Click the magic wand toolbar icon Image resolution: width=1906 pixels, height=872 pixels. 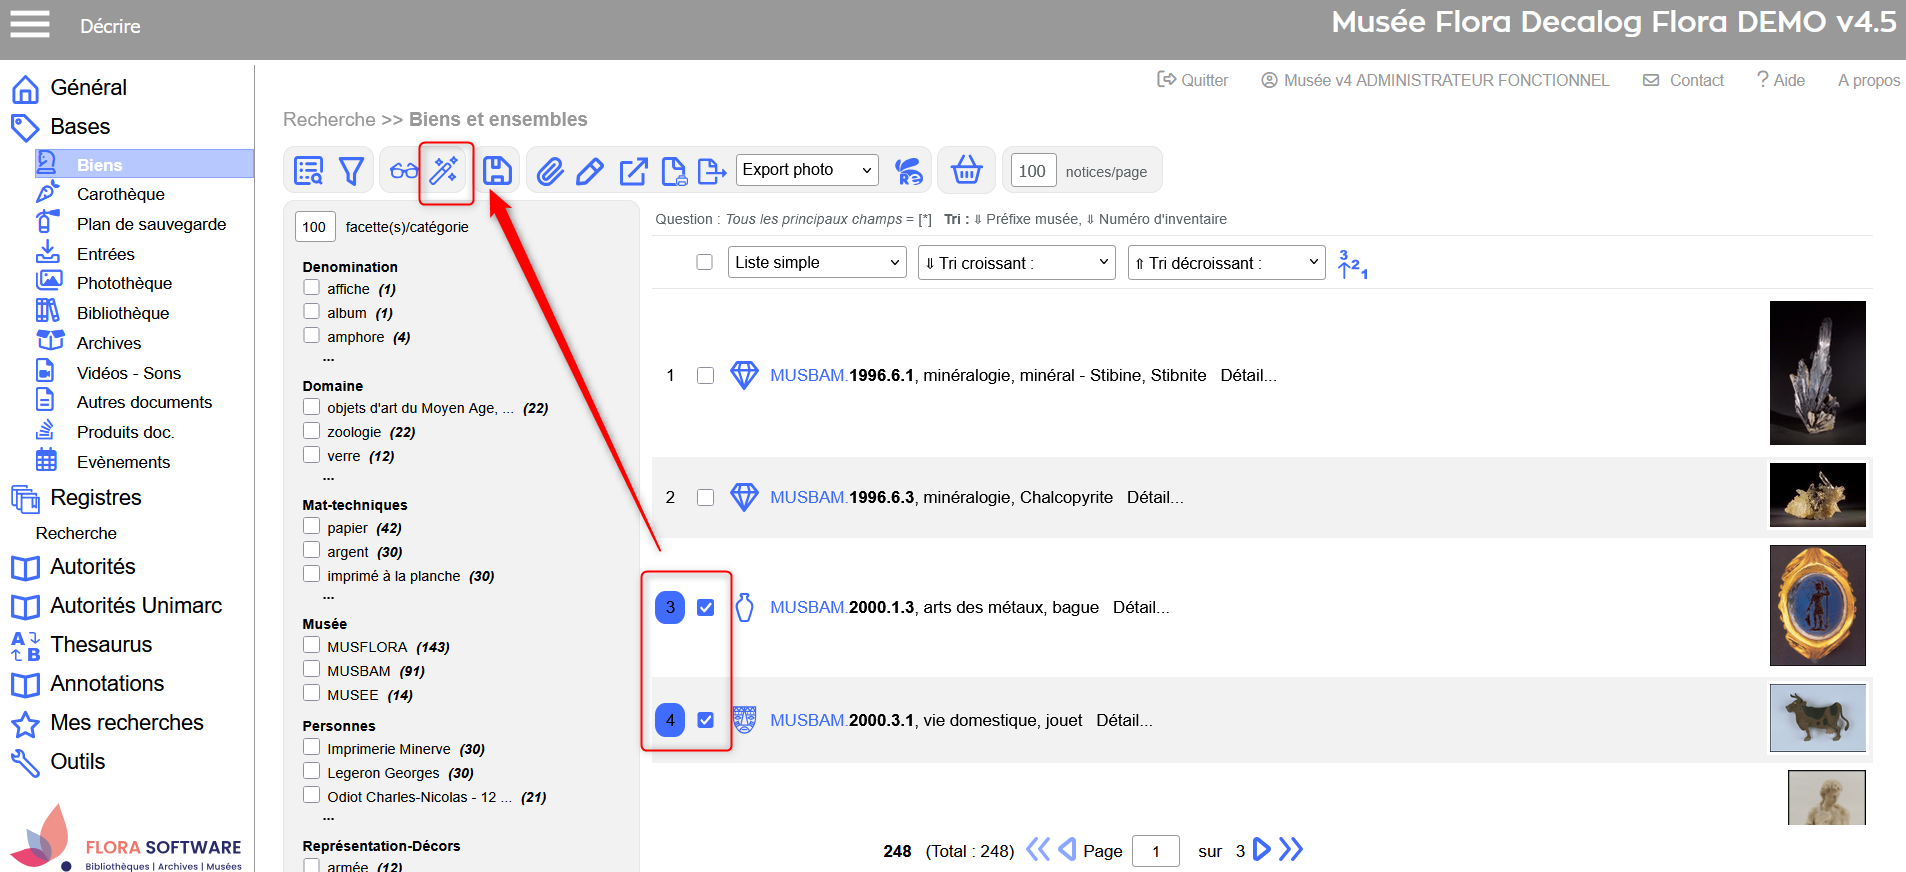click(444, 171)
